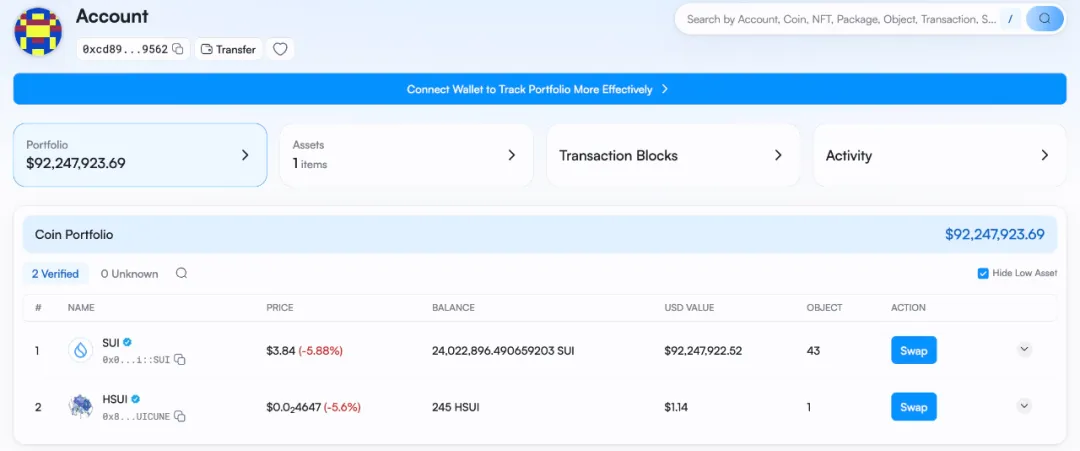Switch to the 2 Verified tab
This screenshot has height=451, width=1080.
pyautogui.click(x=55, y=273)
